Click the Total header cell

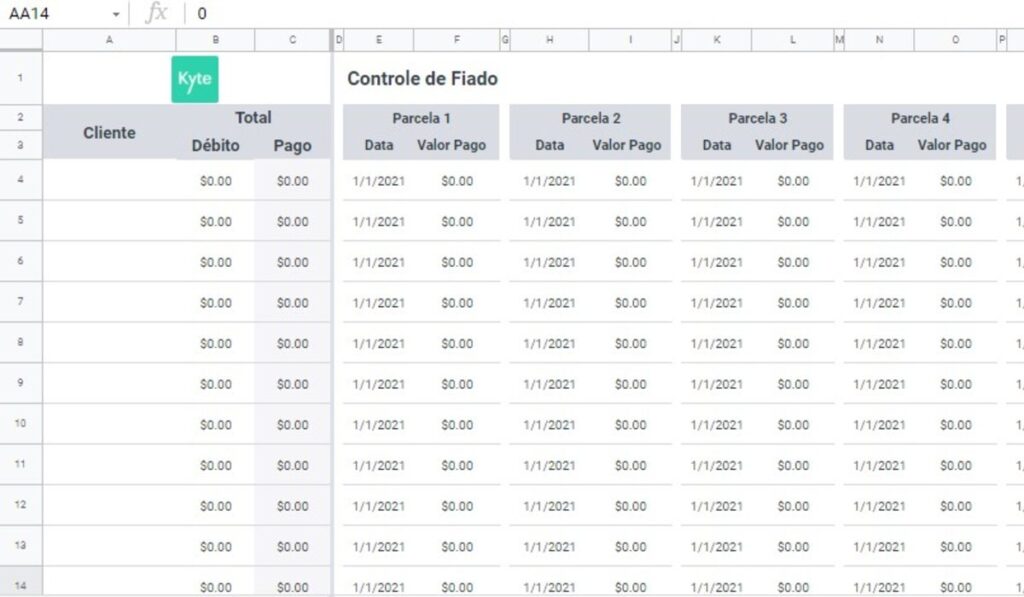point(254,116)
